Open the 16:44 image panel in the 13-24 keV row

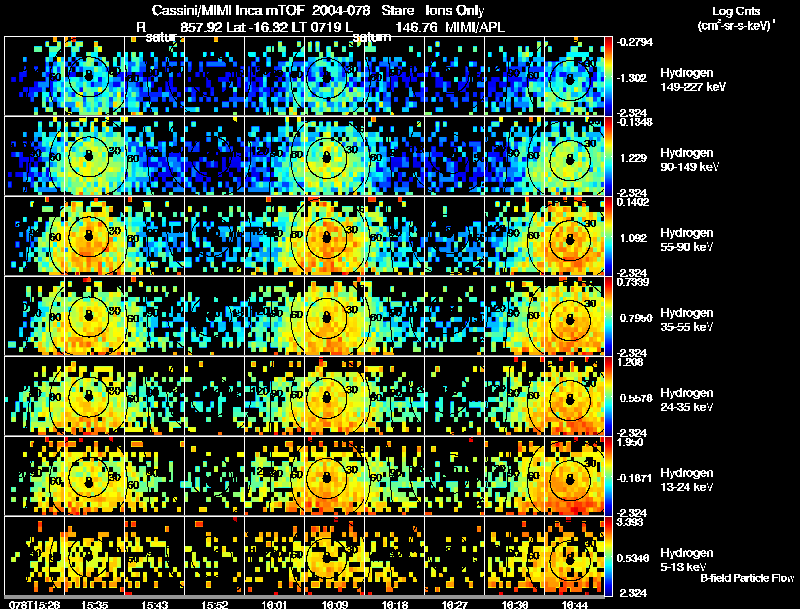[574, 476]
